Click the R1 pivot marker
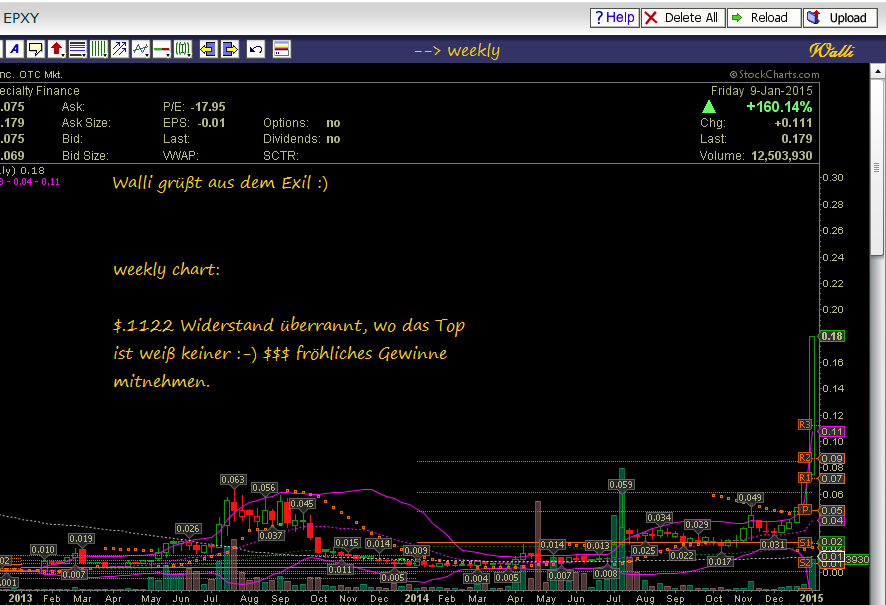Viewport: 886px width, 605px height. point(805,478)
